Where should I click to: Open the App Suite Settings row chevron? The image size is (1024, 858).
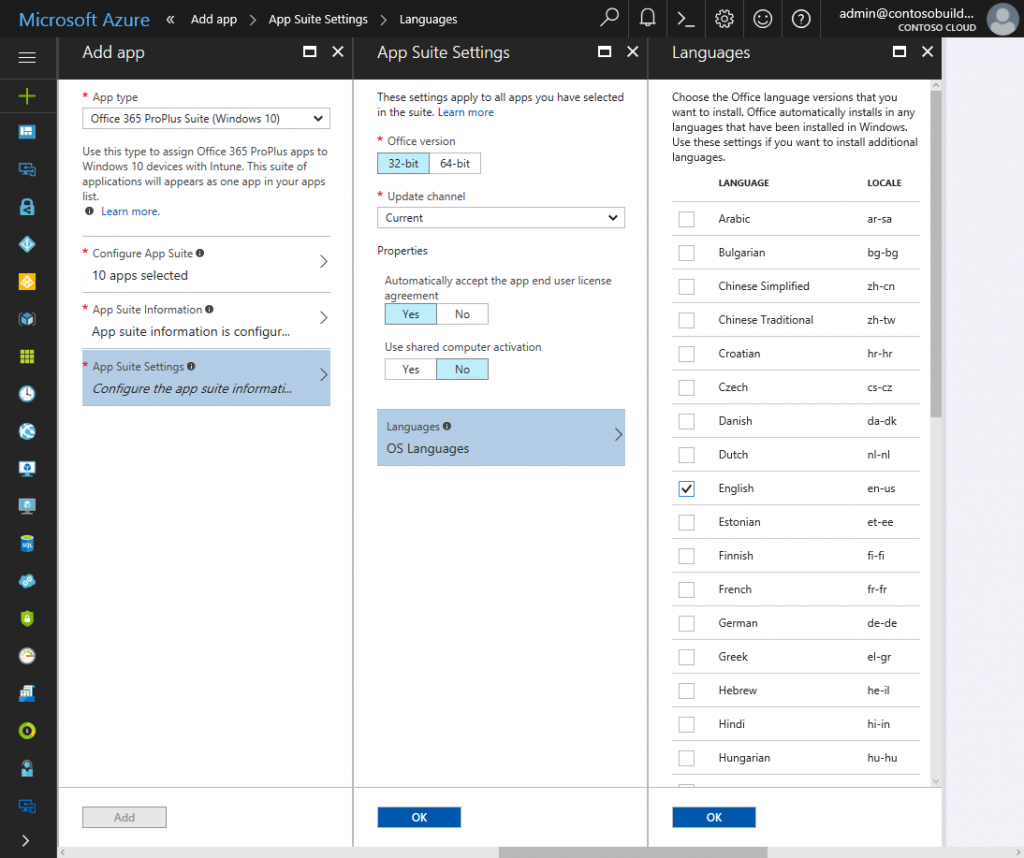click(x=323, y=375)
